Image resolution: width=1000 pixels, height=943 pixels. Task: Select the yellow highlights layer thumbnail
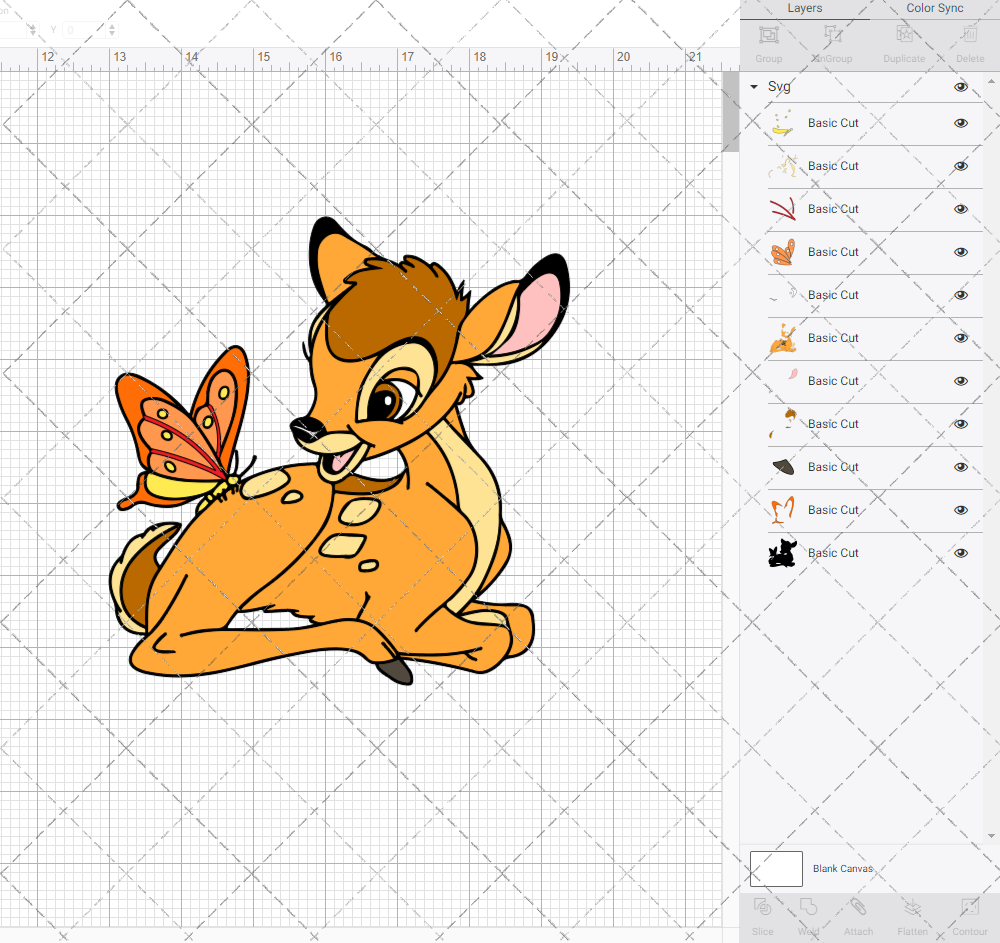(783, 123)
